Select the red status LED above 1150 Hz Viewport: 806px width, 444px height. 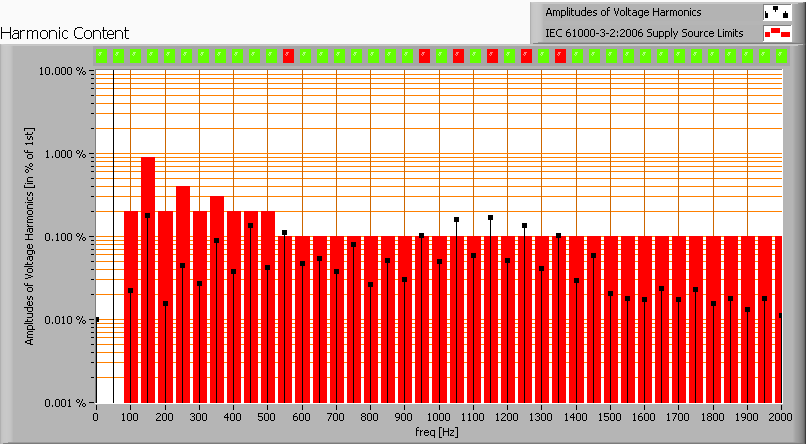[x=492, y=55]
